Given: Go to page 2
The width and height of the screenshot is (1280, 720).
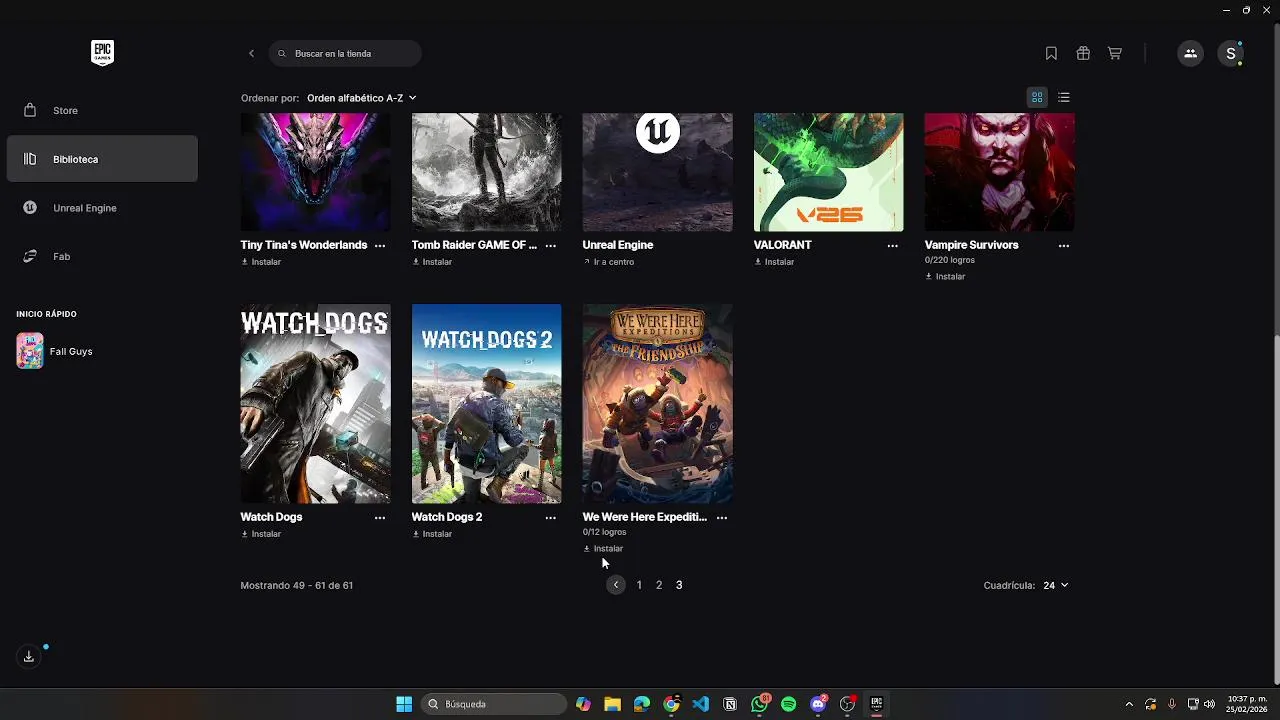Looking at the screenshot, I should (659, 585).
